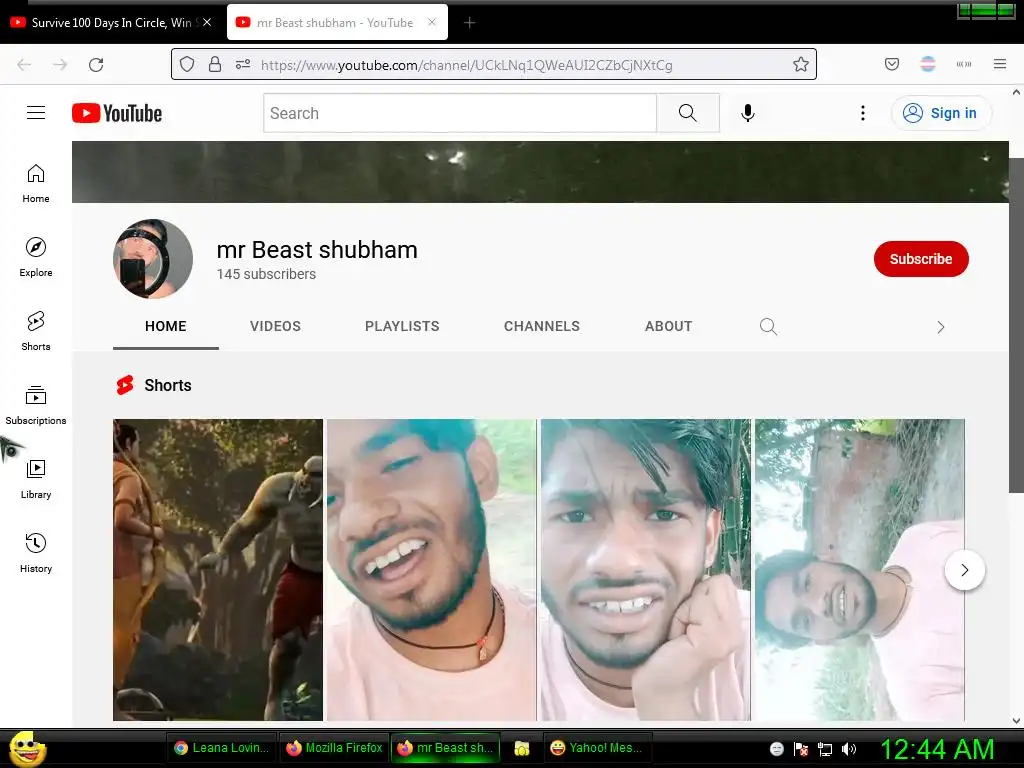Image resolution: width=1024 pixels, height=768 pixels.
Task: Click the flag with red X tray icon
Action: [x=801, y=749]
